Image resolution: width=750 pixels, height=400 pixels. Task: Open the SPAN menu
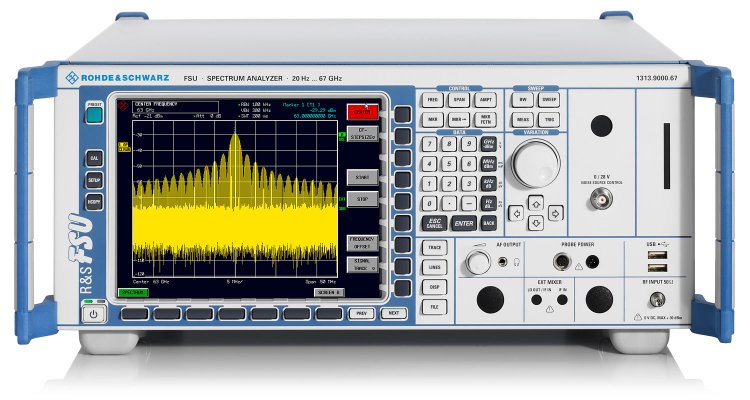[460, 101]
